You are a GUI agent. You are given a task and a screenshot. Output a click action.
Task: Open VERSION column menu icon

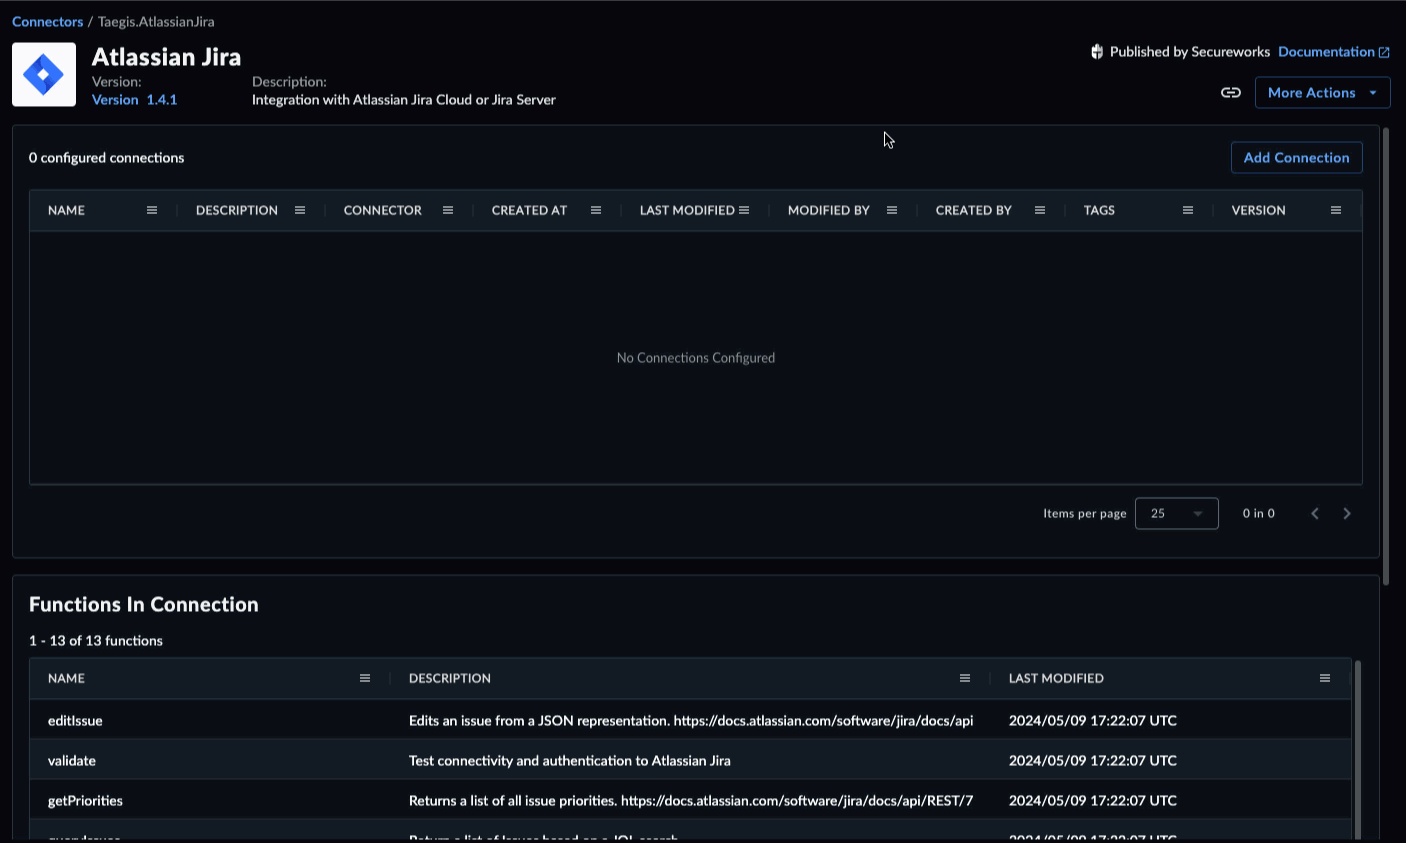1336,210
